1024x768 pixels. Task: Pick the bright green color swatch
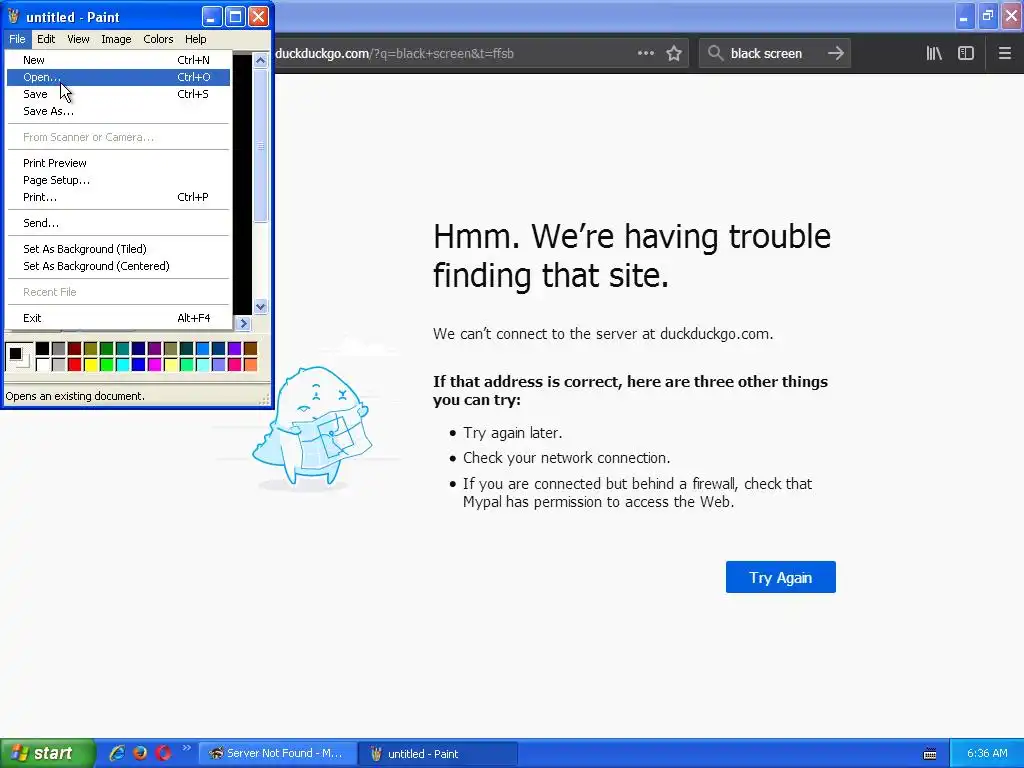[106, 364]
